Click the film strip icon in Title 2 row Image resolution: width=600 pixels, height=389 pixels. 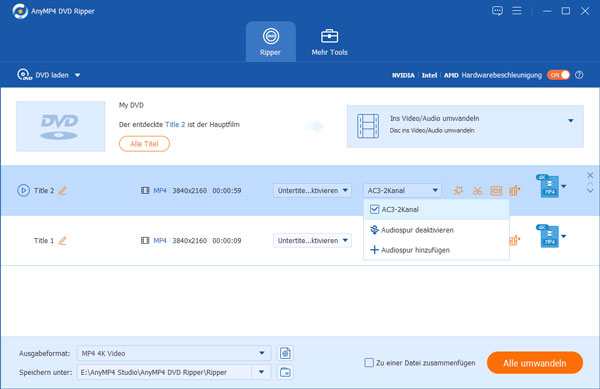coord(145,190)
